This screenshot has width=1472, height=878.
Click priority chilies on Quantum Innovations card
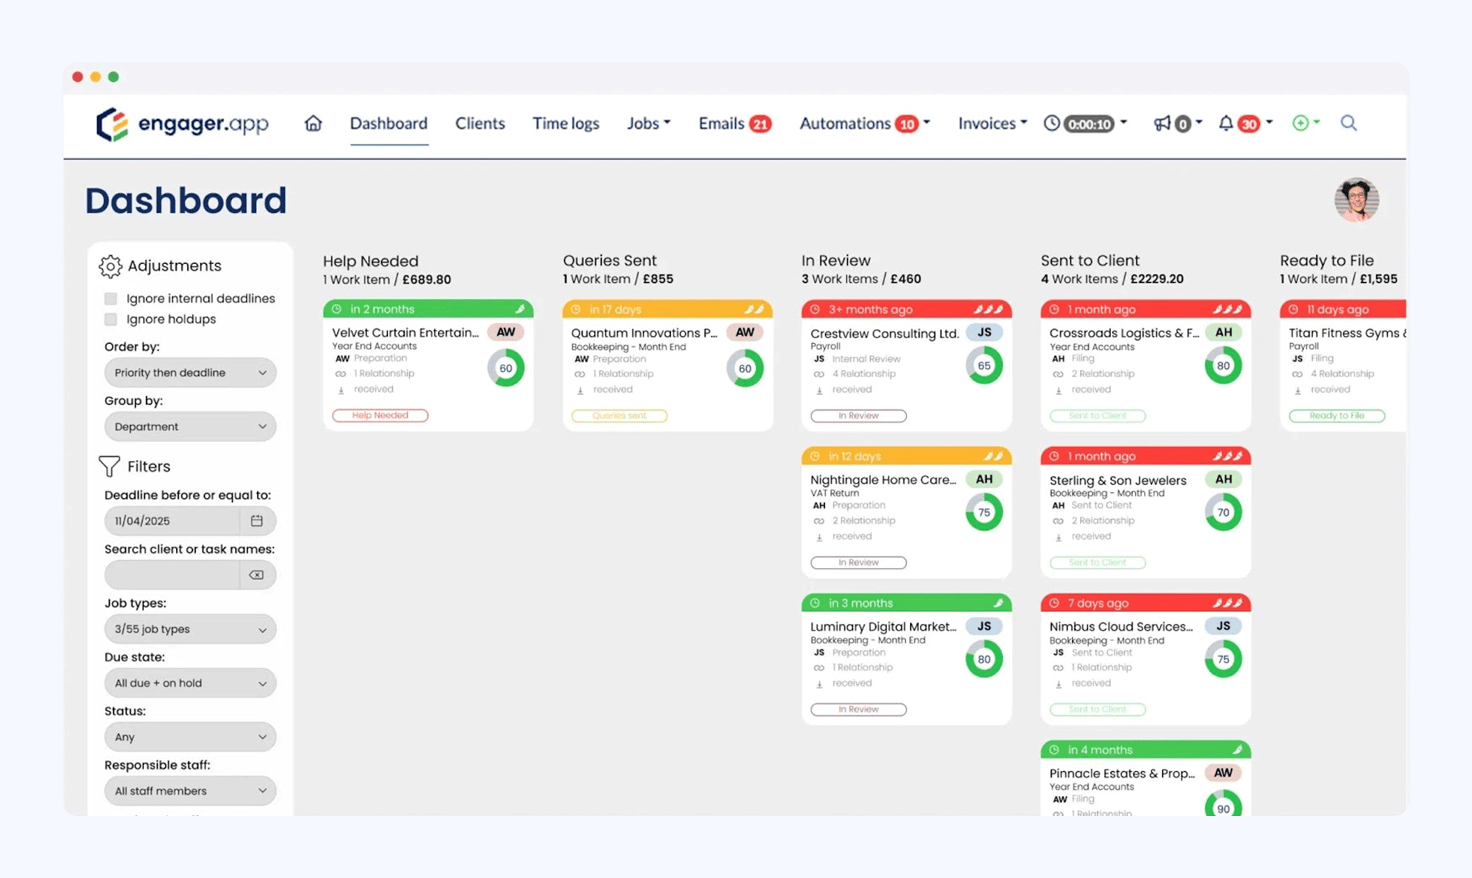754,309
